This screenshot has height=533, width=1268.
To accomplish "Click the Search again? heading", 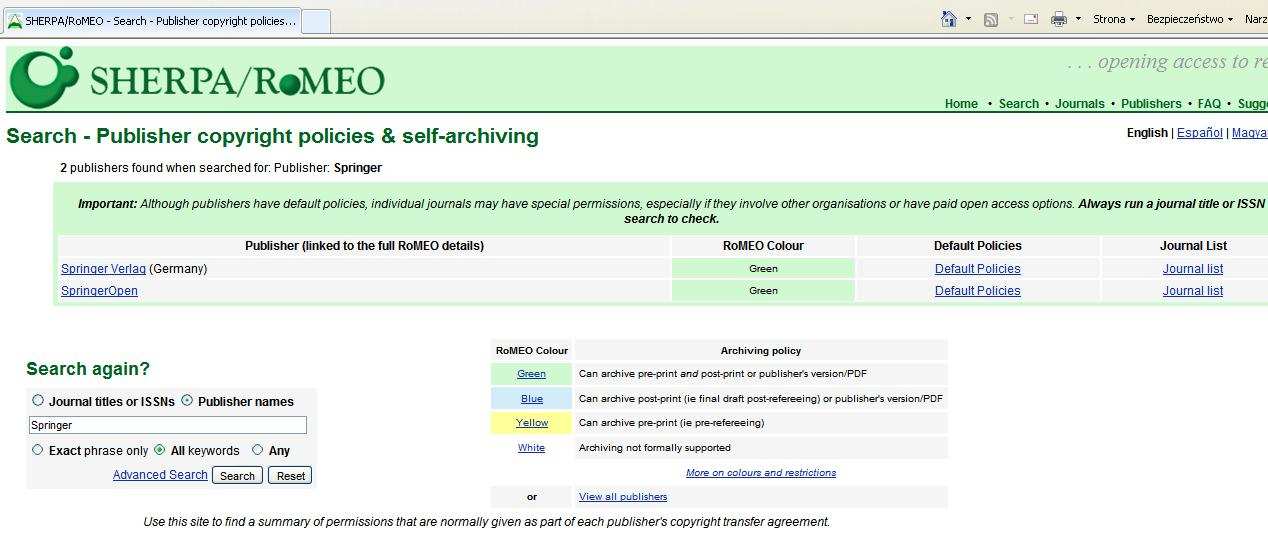I will (88, 369).
